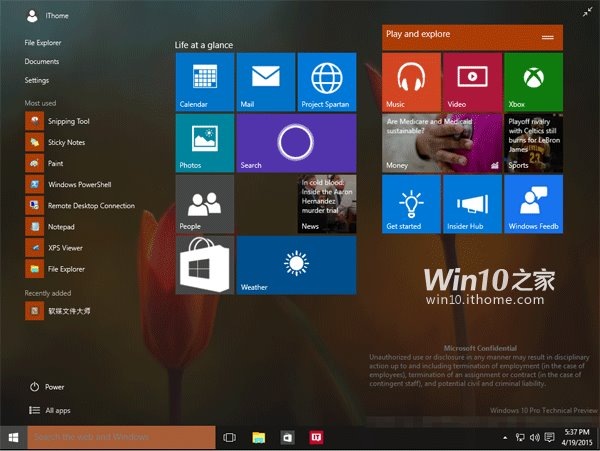Click the Power button
This screenshot has width=600, height=451.
coord(47,387)
